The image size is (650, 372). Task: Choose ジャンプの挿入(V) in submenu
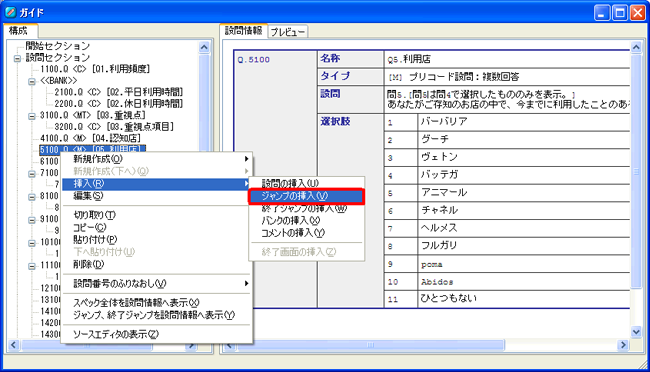307,196
